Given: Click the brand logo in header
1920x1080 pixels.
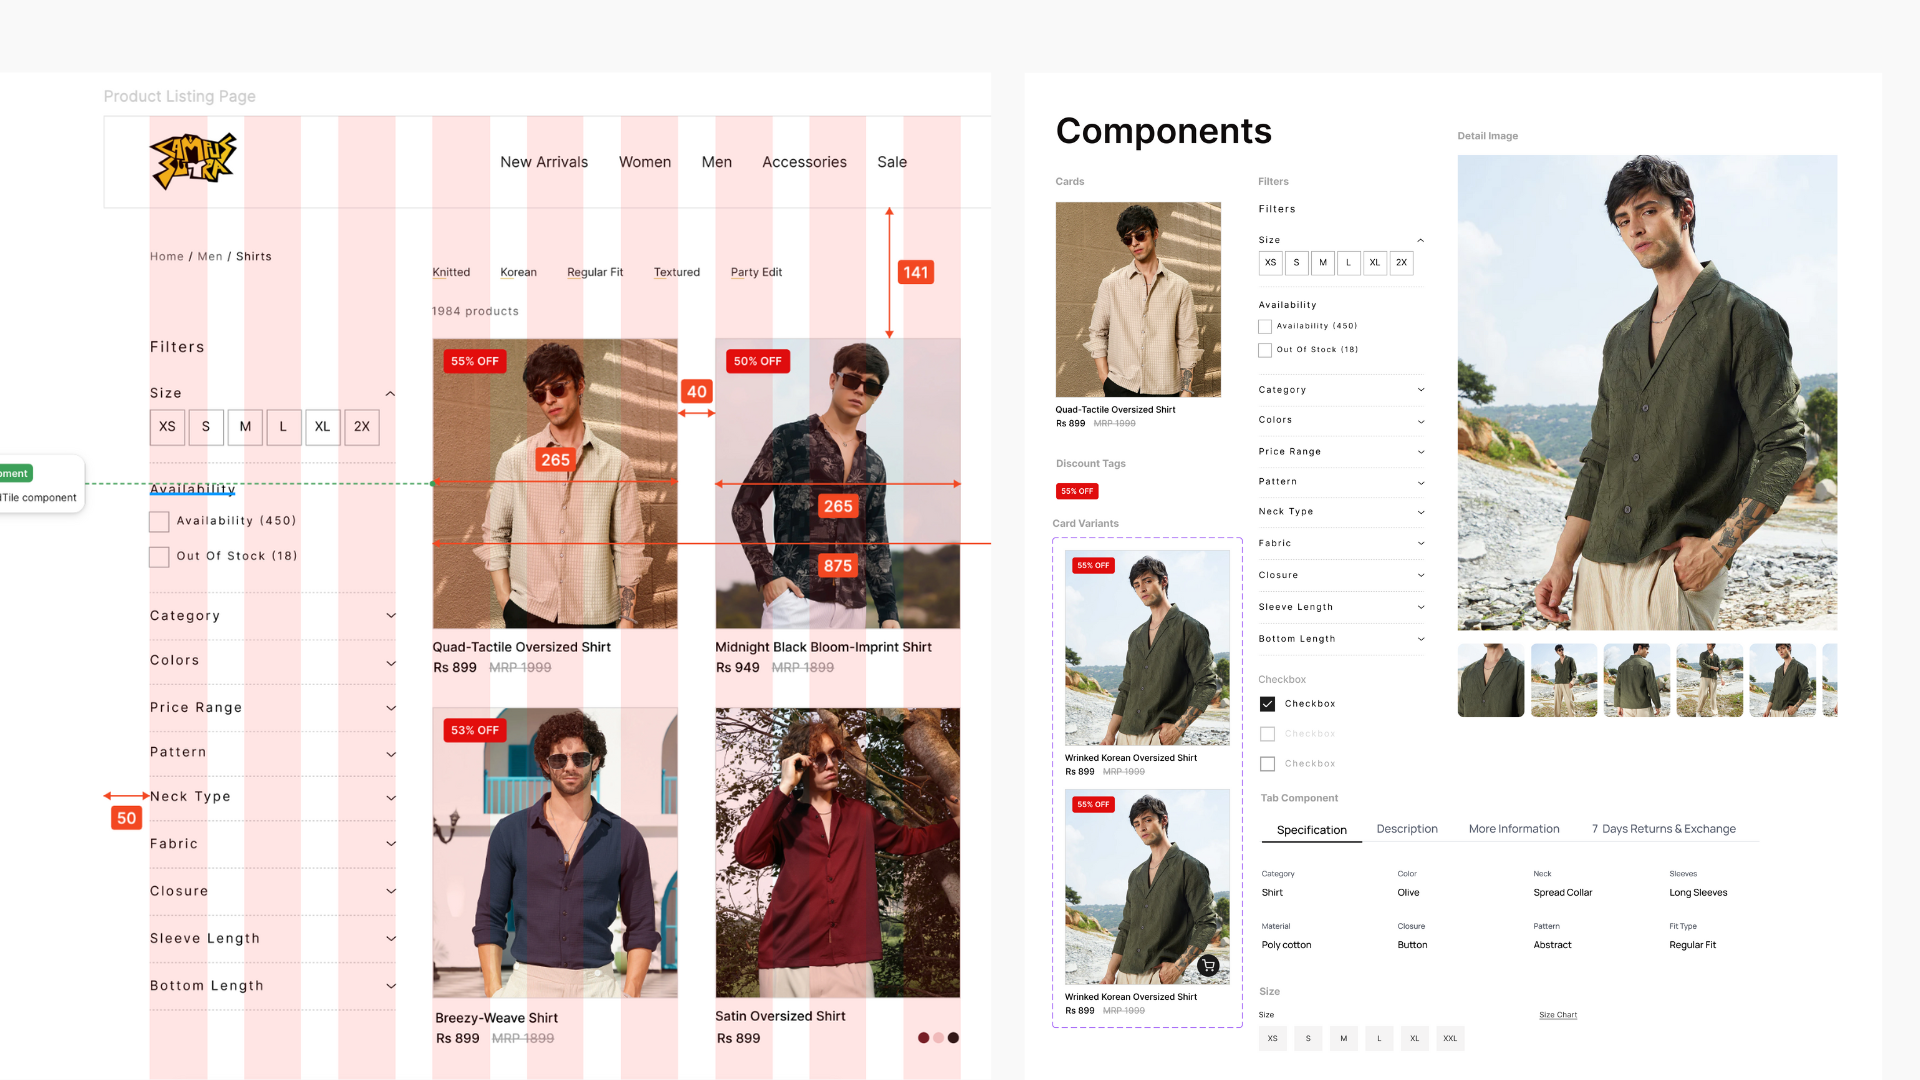Looking at the screenshot, I should pyautogui.click(x=193, y=161).
